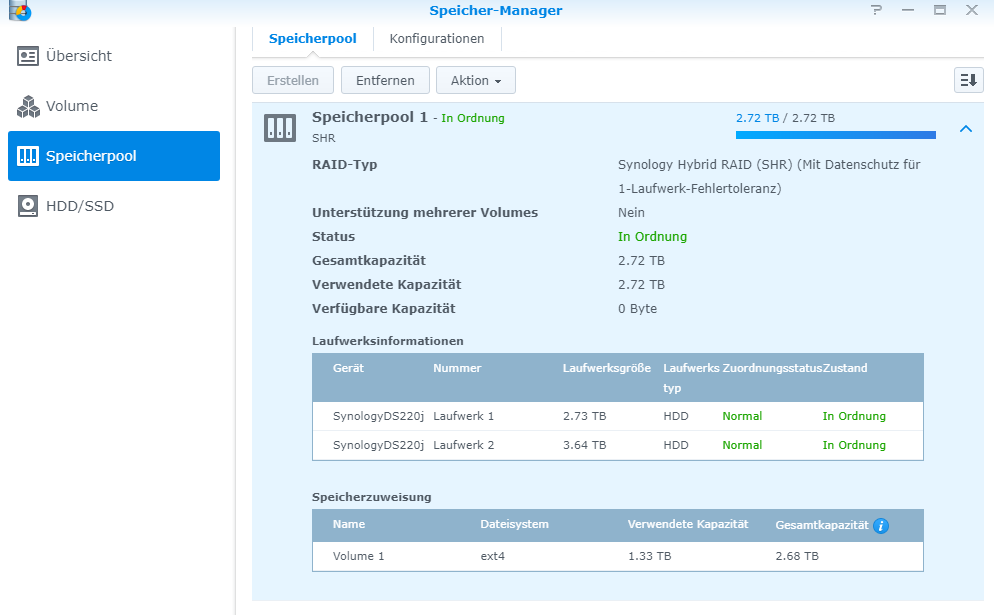Click the Speicher-Manager app icon in the title bar
Screen dimensions: 994x615
coord(20,10)
